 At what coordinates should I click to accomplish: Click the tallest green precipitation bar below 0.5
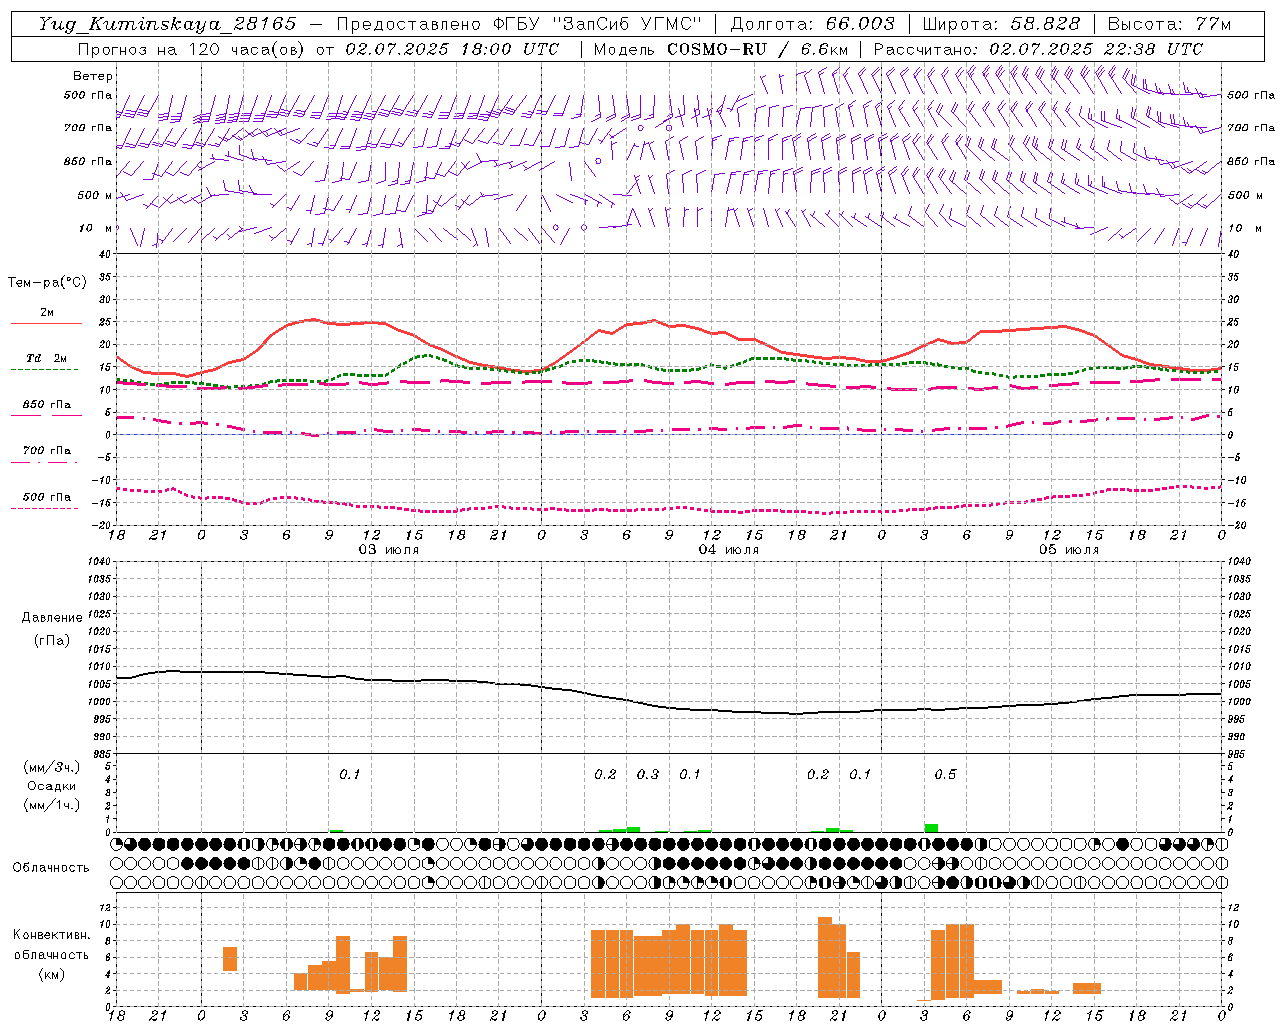coord(931,828)
